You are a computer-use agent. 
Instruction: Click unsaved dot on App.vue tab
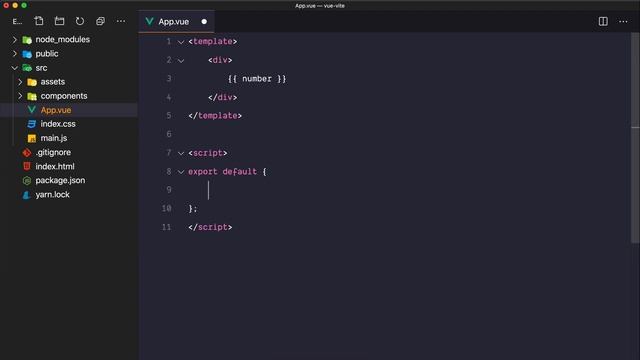(204, 22)
